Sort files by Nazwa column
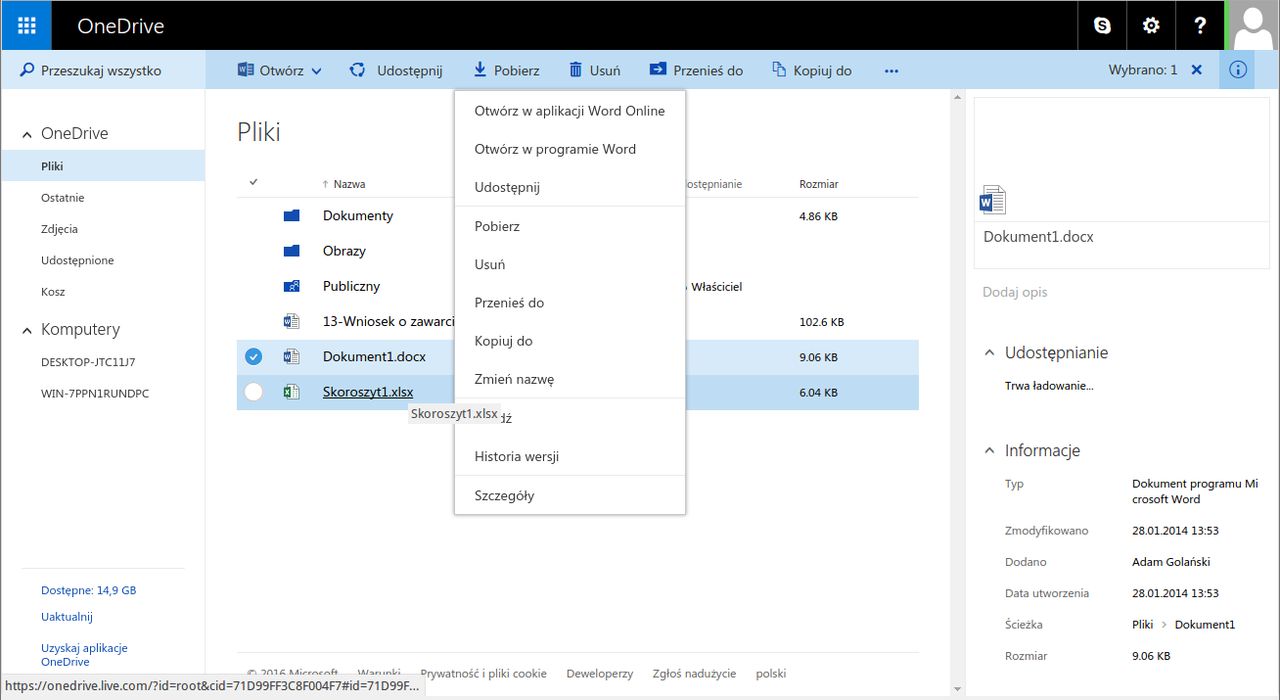 pos(349,184)
